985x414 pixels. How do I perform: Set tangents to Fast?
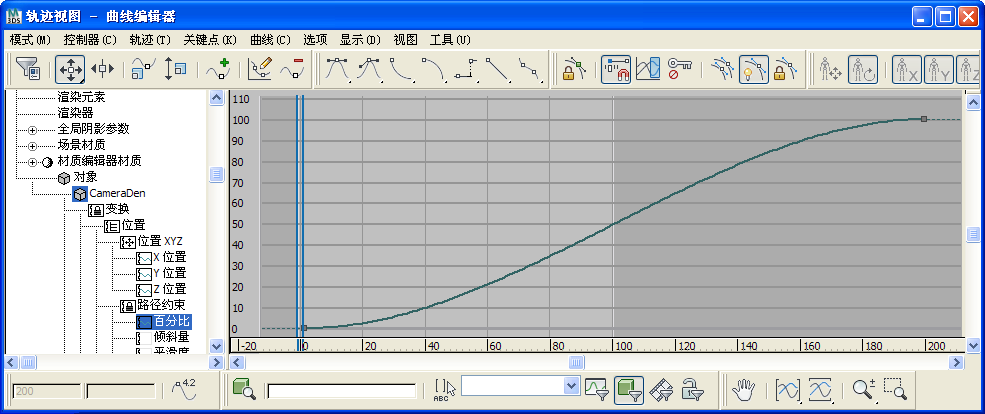click(x=402, y=69)
